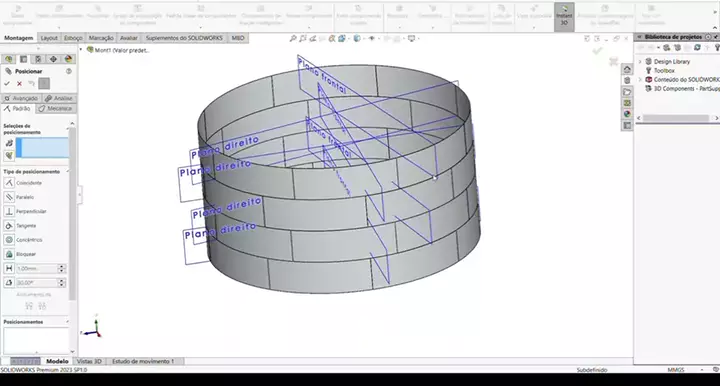
Task: Click Zoom to Fit magnifier icon
Action: [293, 39]
